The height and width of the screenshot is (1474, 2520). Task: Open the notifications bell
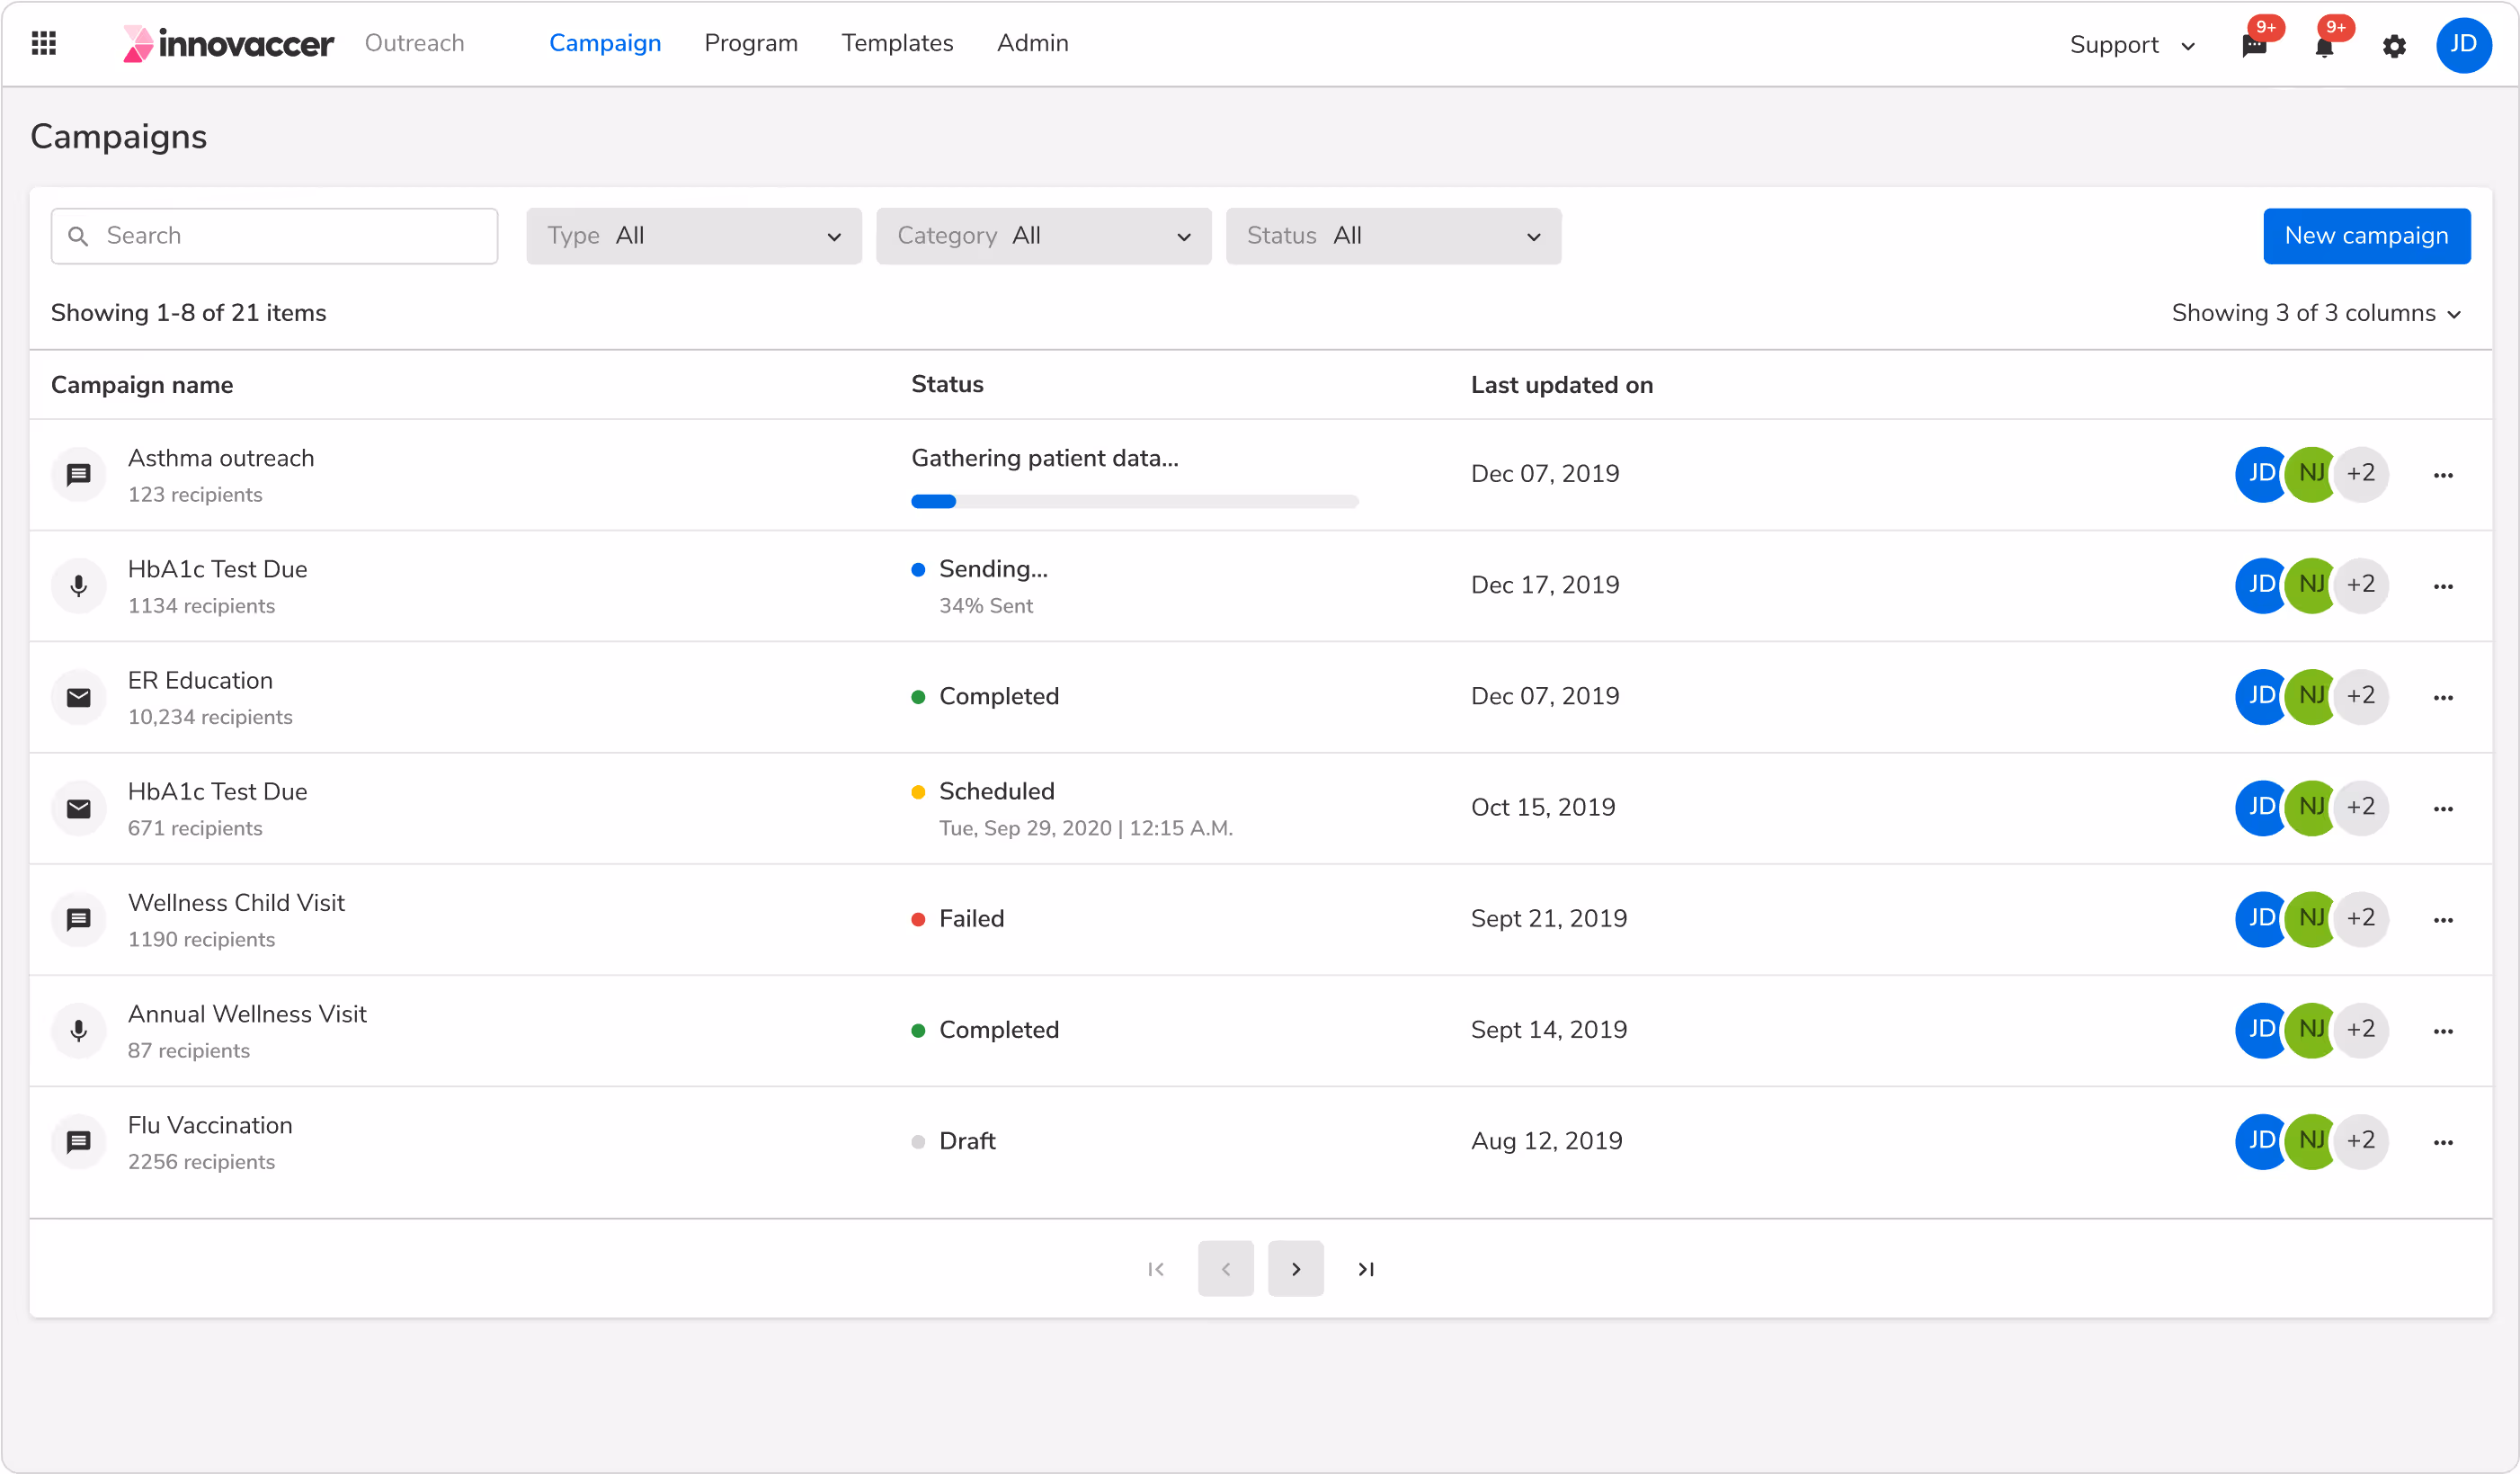[x=2324, y=46]
